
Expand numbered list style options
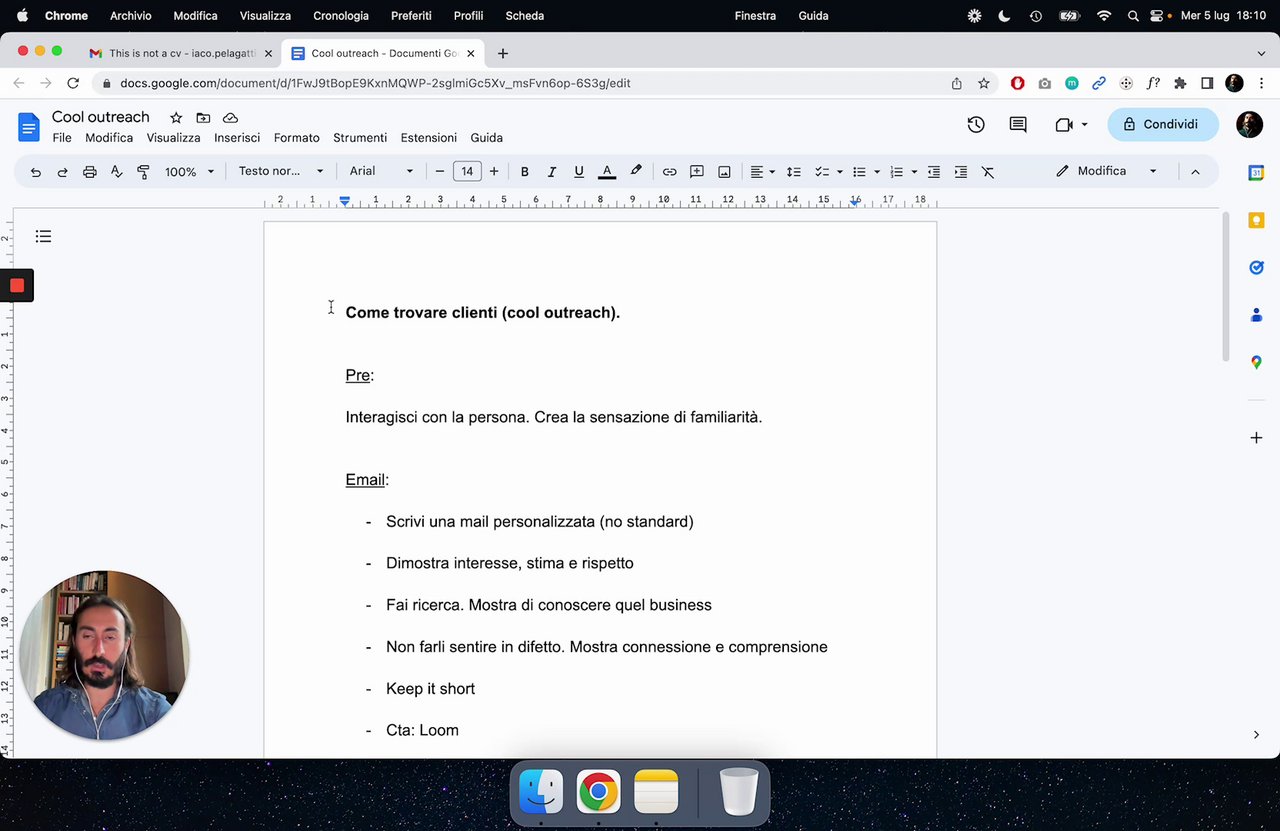(914, 172)
